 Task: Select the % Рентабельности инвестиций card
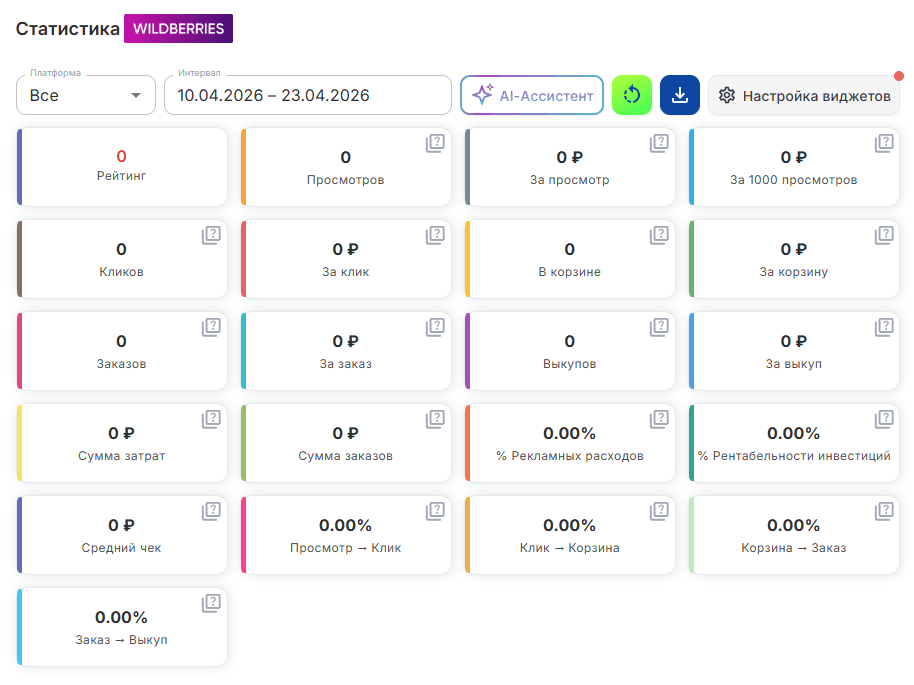pos(794,443)
